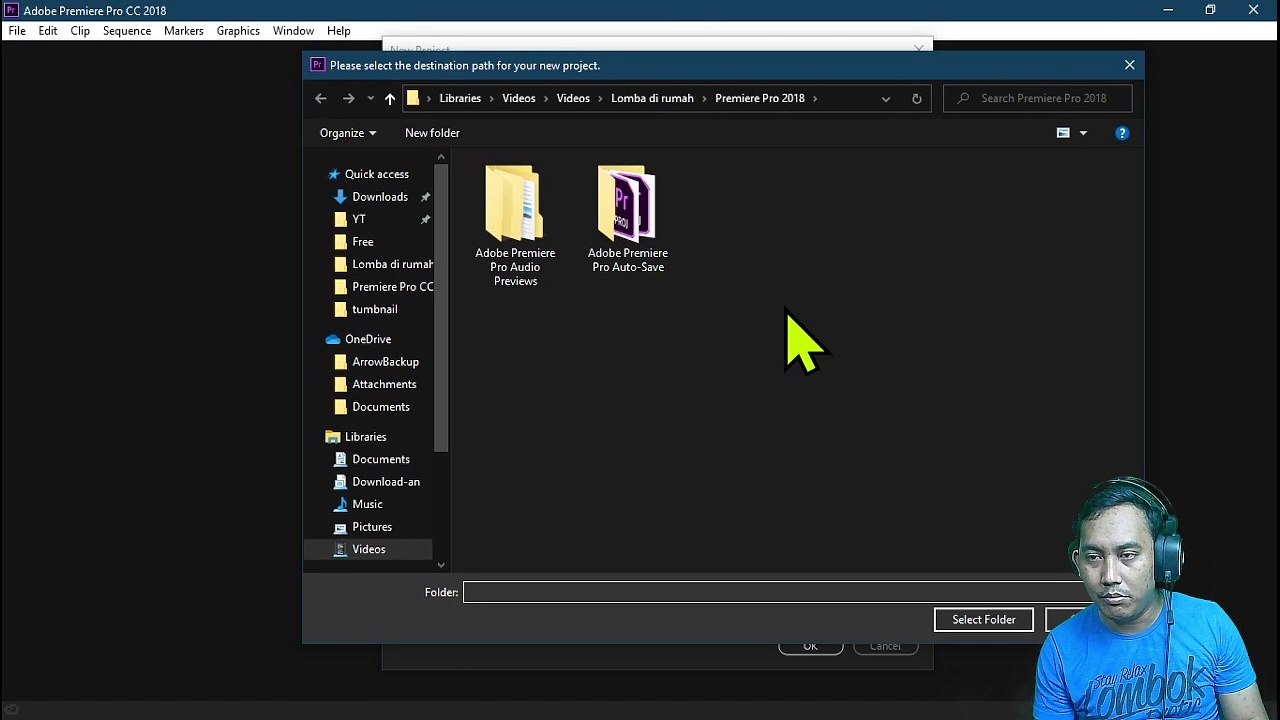Close the destination path dialog
Viewport: 1280px width, 720px height.
(1130, 65)
